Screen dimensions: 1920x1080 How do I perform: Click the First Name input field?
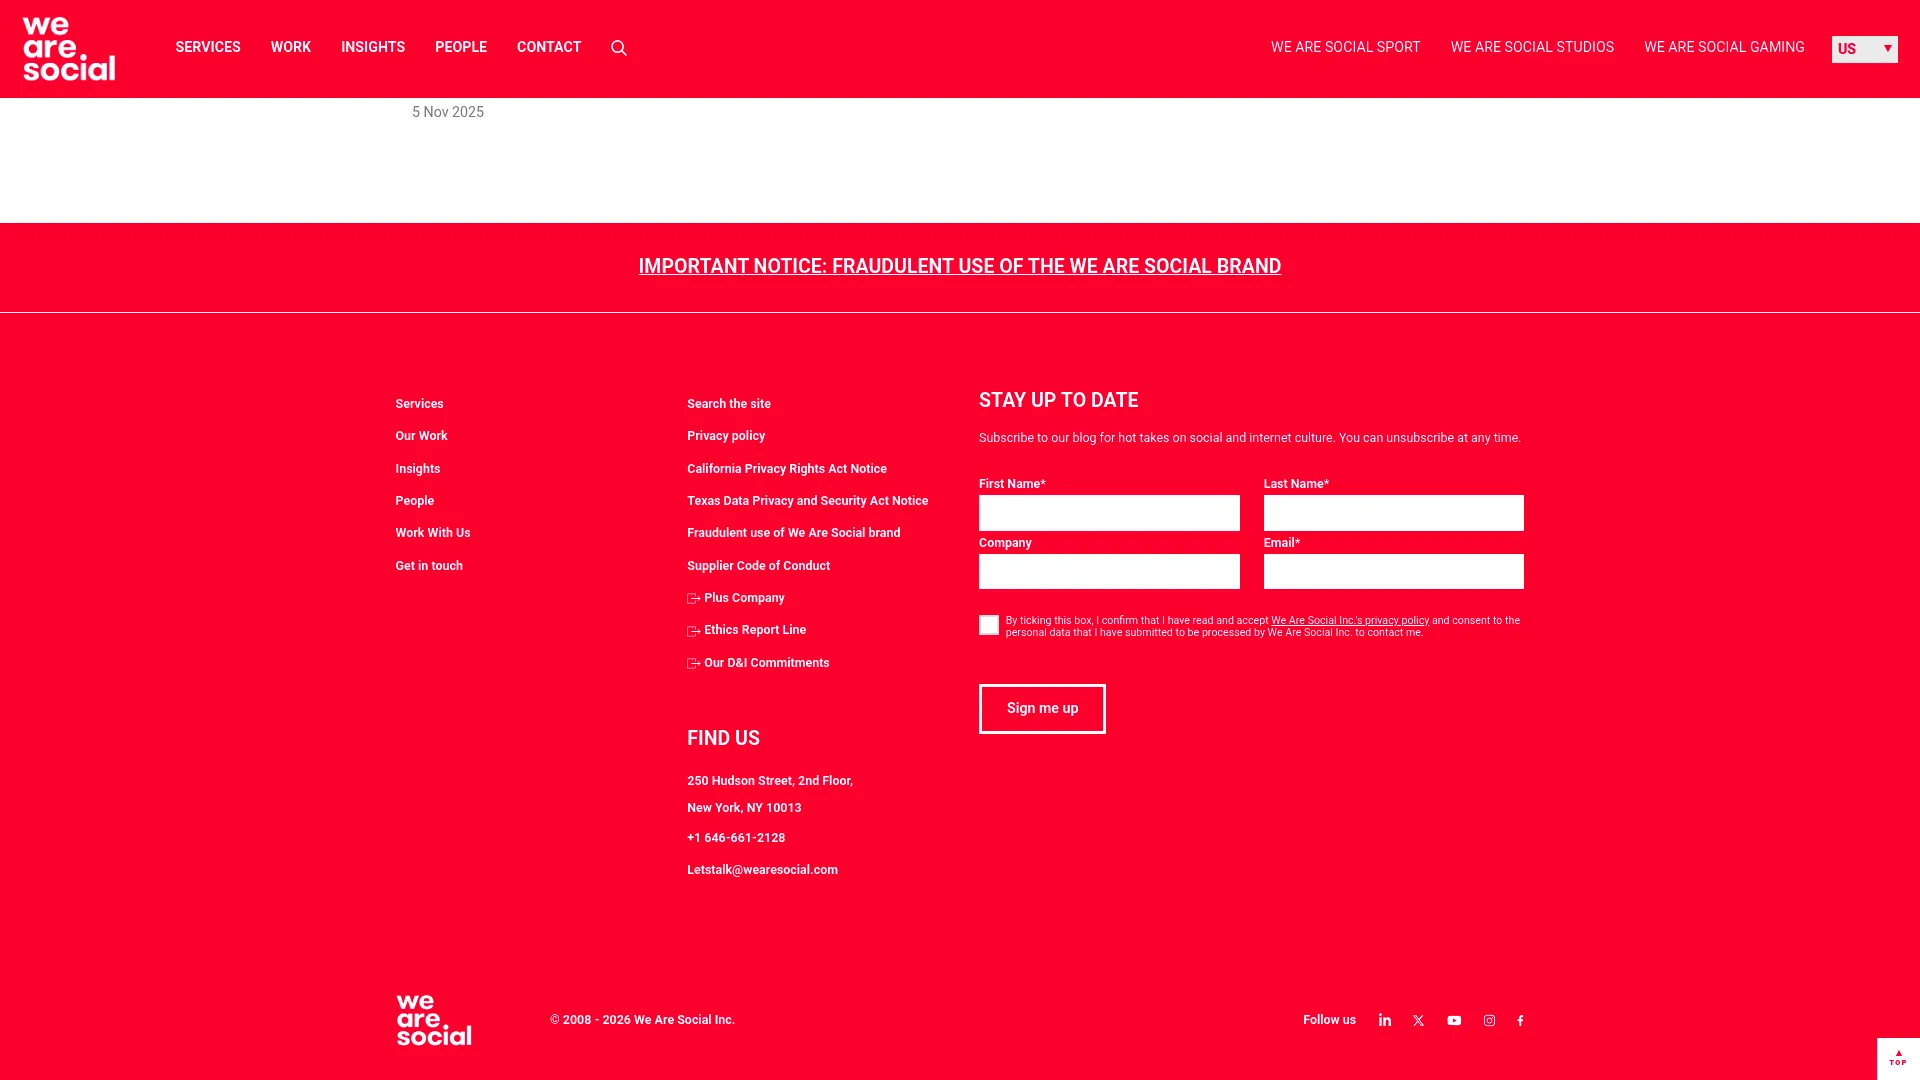pos(1109,512)
